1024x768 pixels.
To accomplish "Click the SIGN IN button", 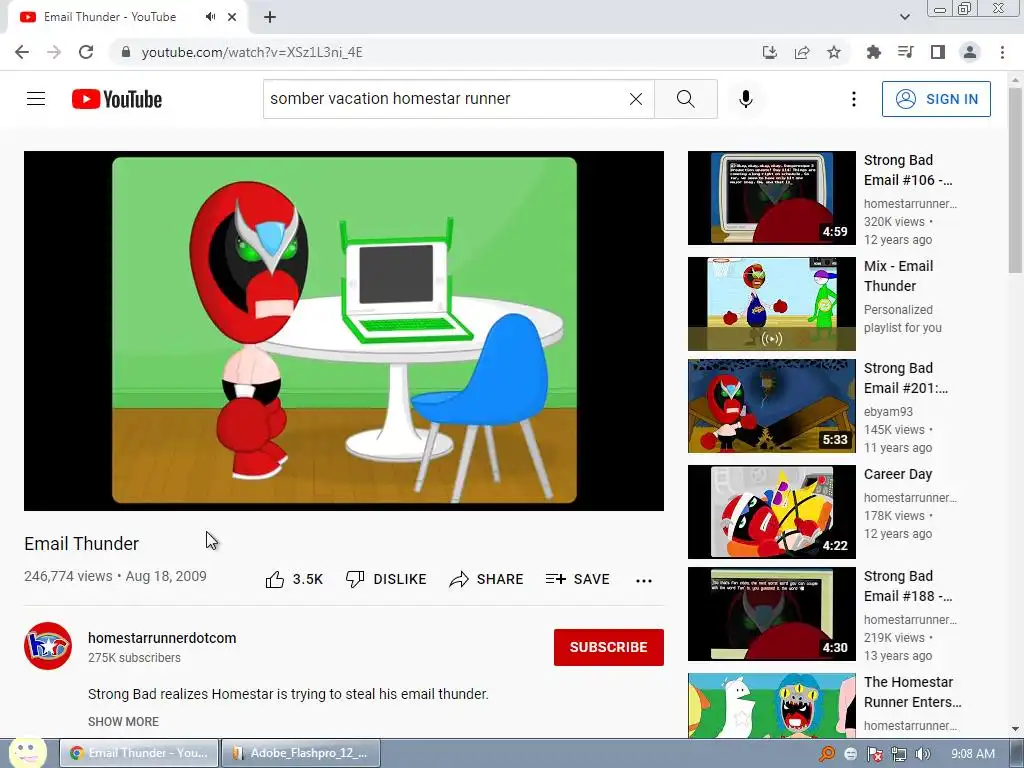I will tap(936, 99).
